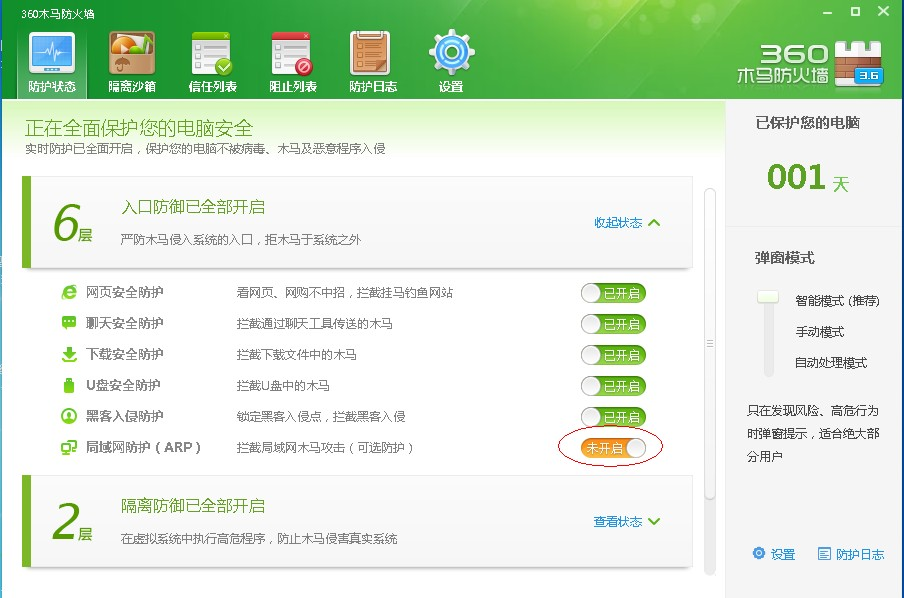
Task: Click U盘安全防护 label text
Action: coord(123,385)
